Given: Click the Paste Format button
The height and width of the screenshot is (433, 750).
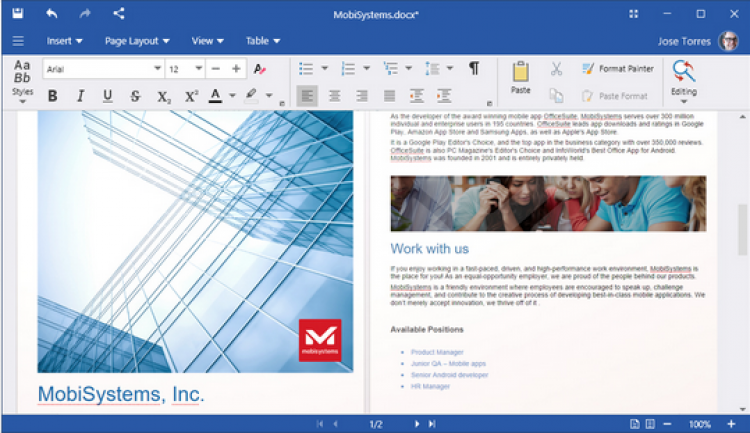Looking at the screenshot, I should [x=615, y=96].
